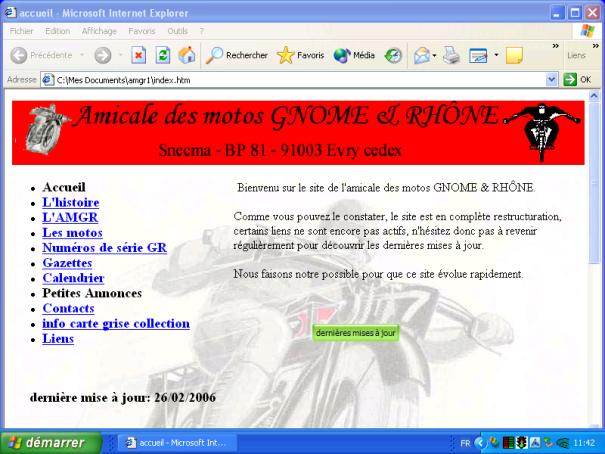Click the Accueil menu text
Viewport: 605px width, 454px height.
(x=64, y=187)
